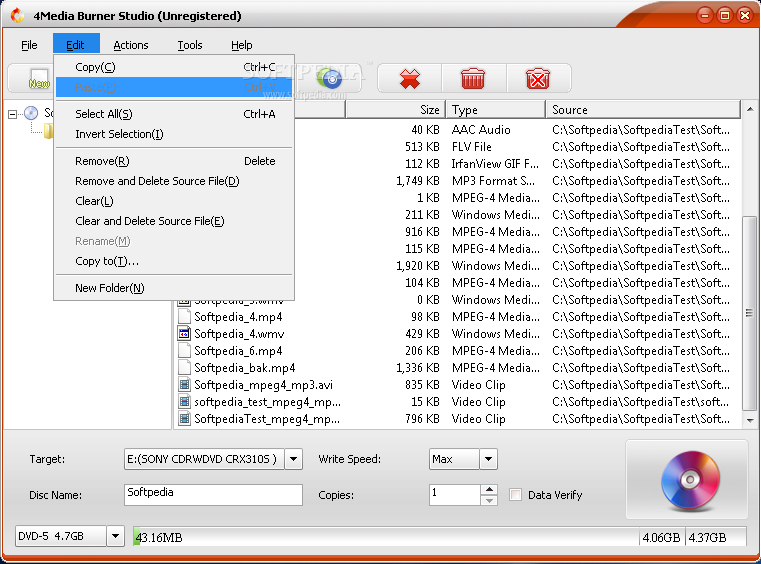Open the Write Speed dropdown

489,459
